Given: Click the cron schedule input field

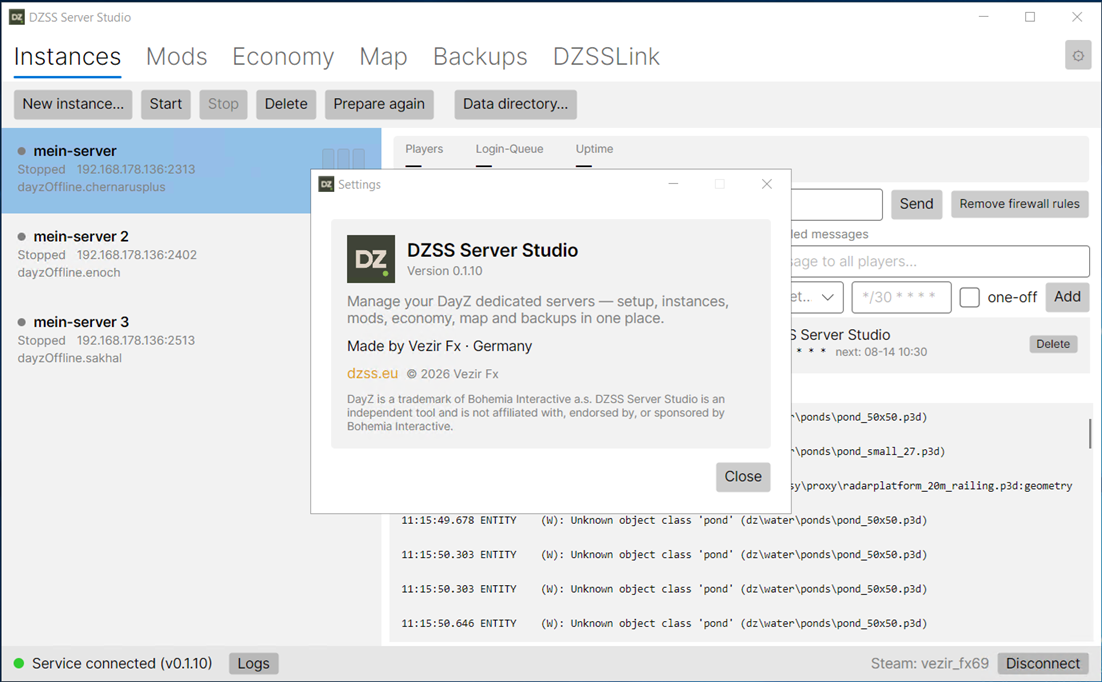Looking at the screenshot, I should point(901,297).
